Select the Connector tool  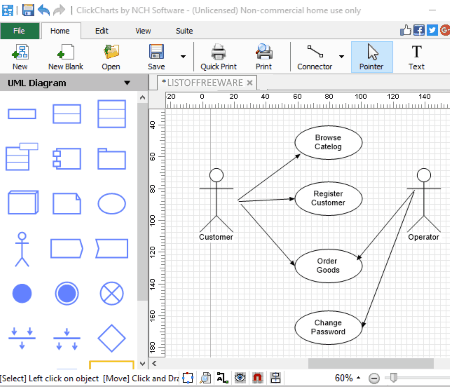(x=315, y=57)
